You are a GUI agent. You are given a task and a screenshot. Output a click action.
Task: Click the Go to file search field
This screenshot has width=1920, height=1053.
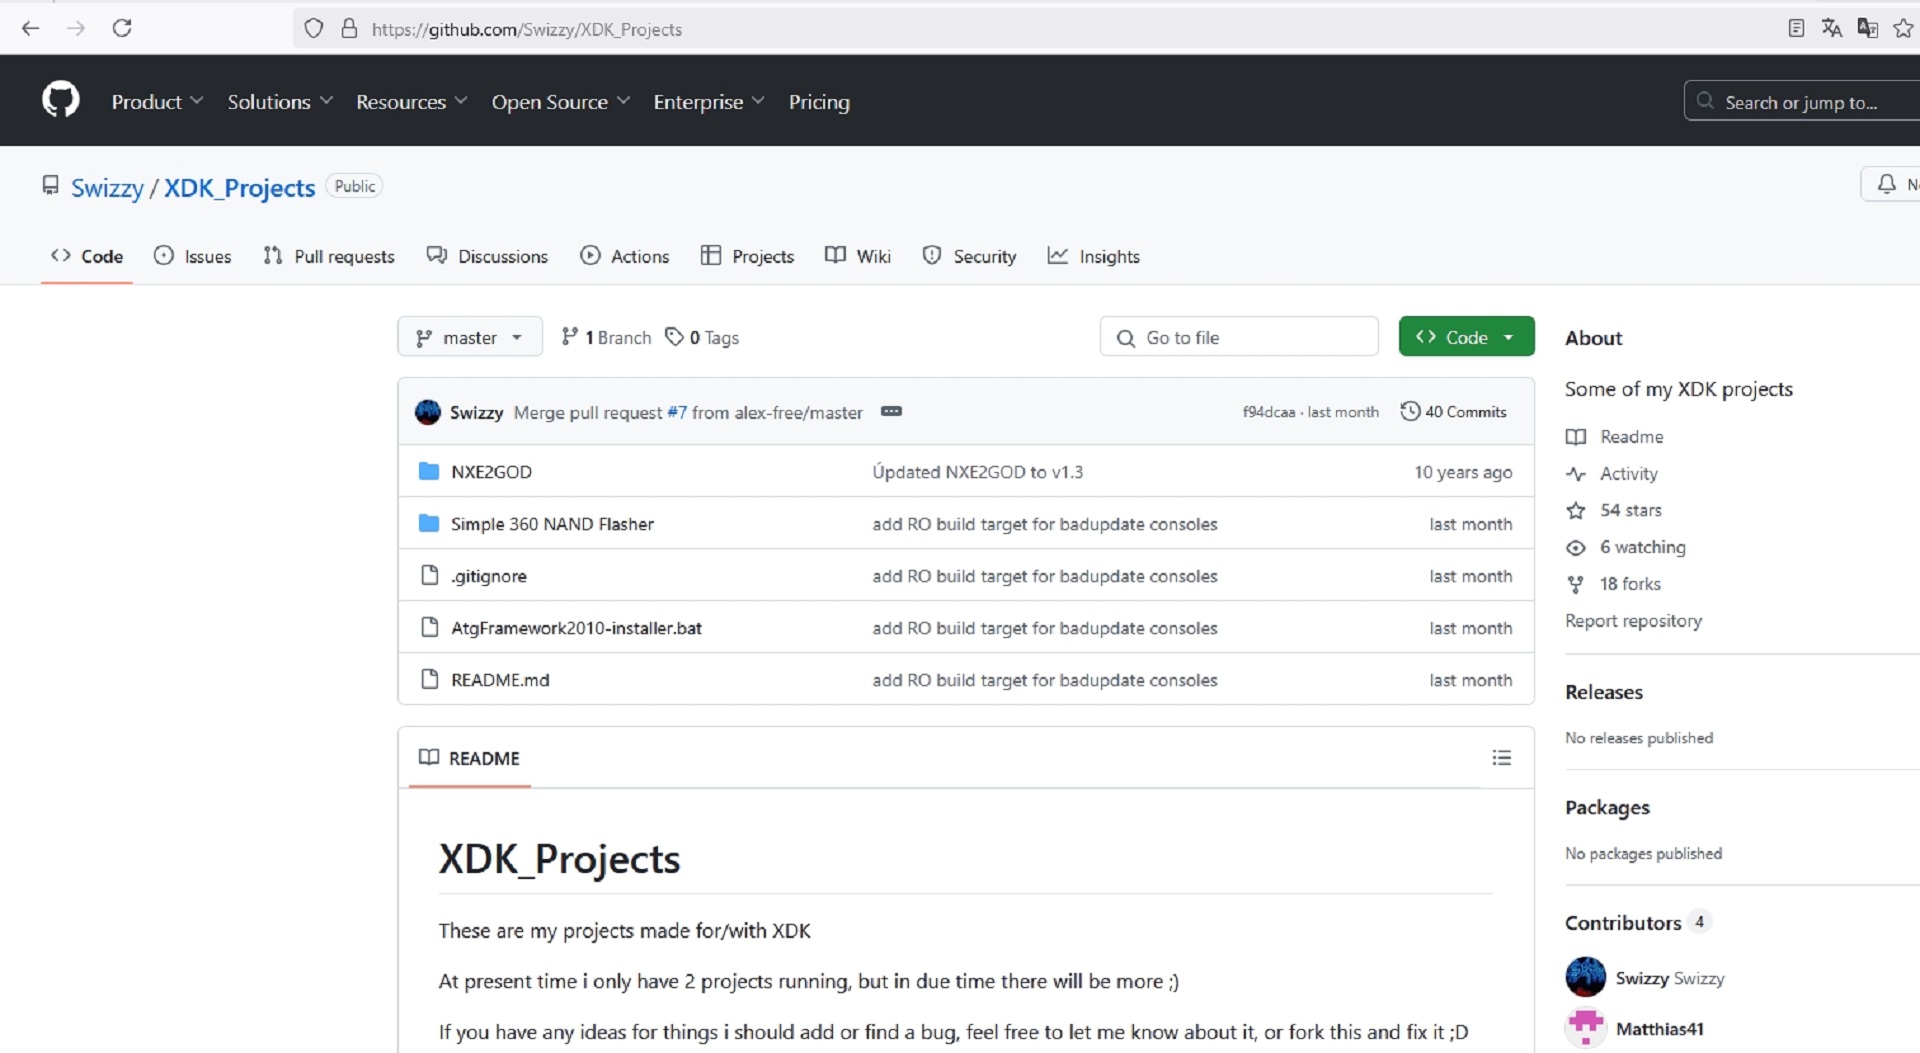click(1239, 337)
